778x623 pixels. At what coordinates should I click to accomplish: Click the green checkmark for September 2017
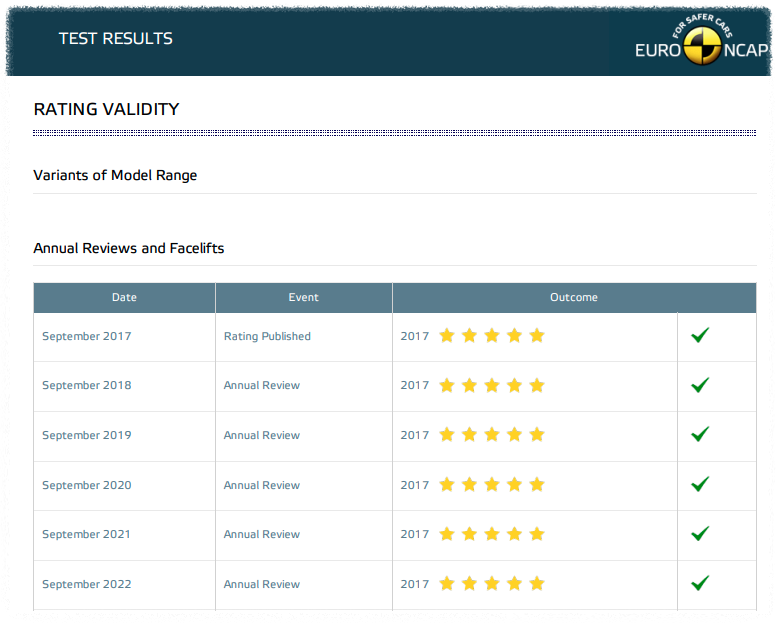(700, 335)
